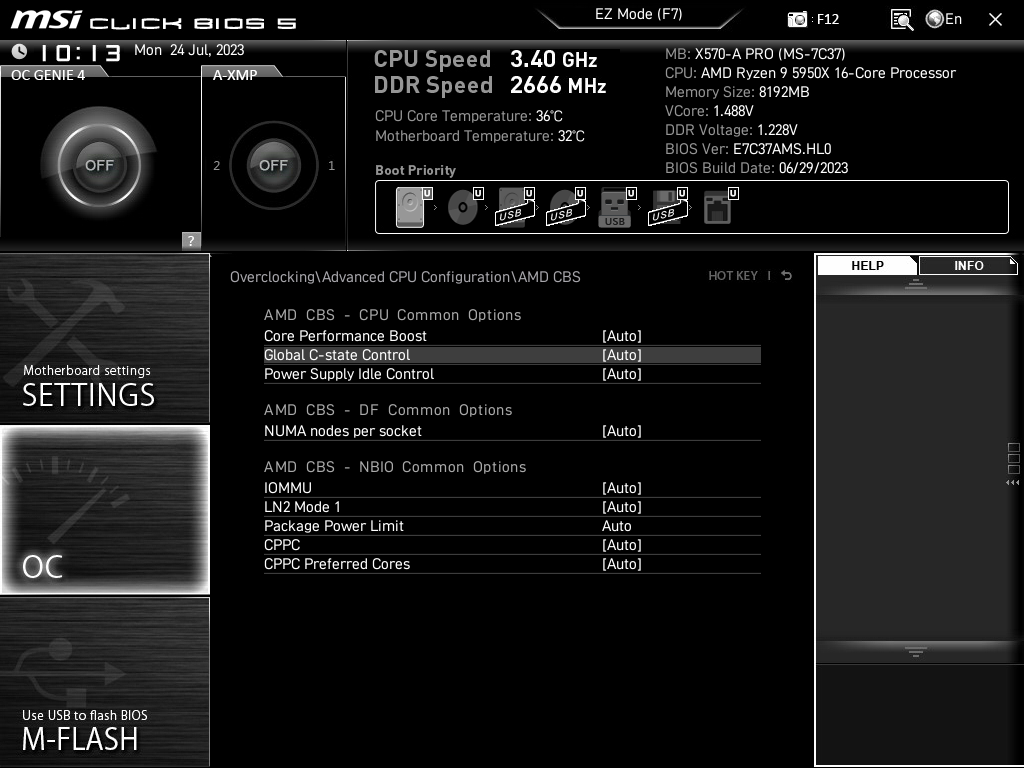1024x768 pixels.
Task: Click the screenshot camera icon near F12
Action: (x=797, y=19)
